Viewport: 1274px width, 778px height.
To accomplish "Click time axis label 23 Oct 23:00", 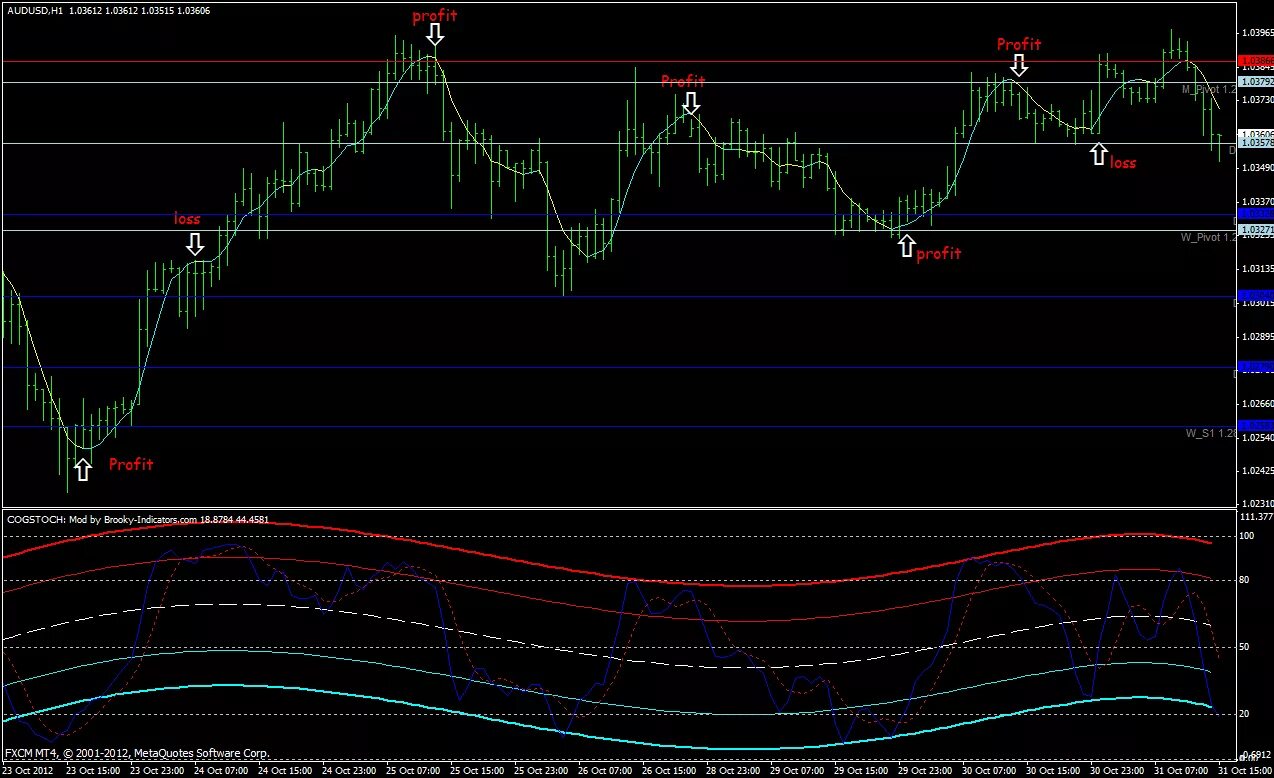I will (157, 771).
